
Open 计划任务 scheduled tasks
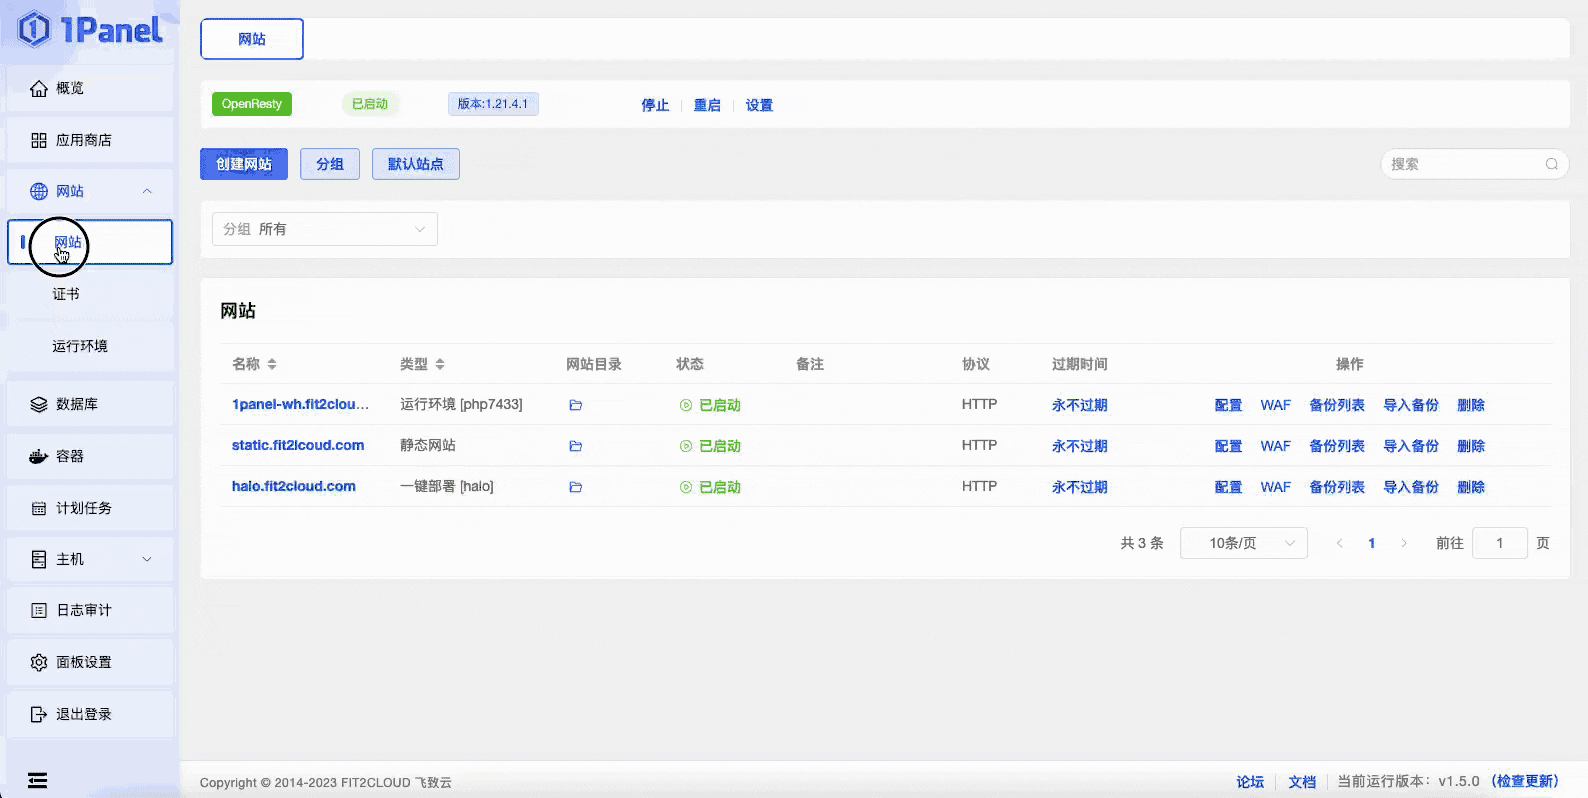[x=90, y=508]
